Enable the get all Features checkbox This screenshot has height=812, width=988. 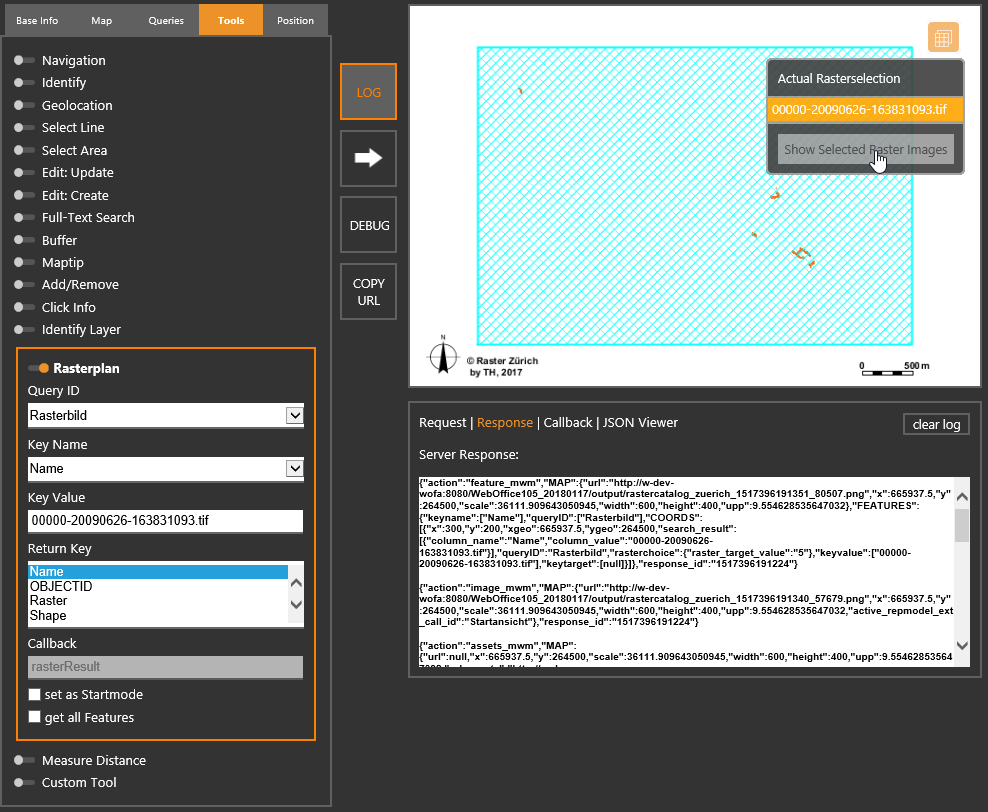click(34, 717)
